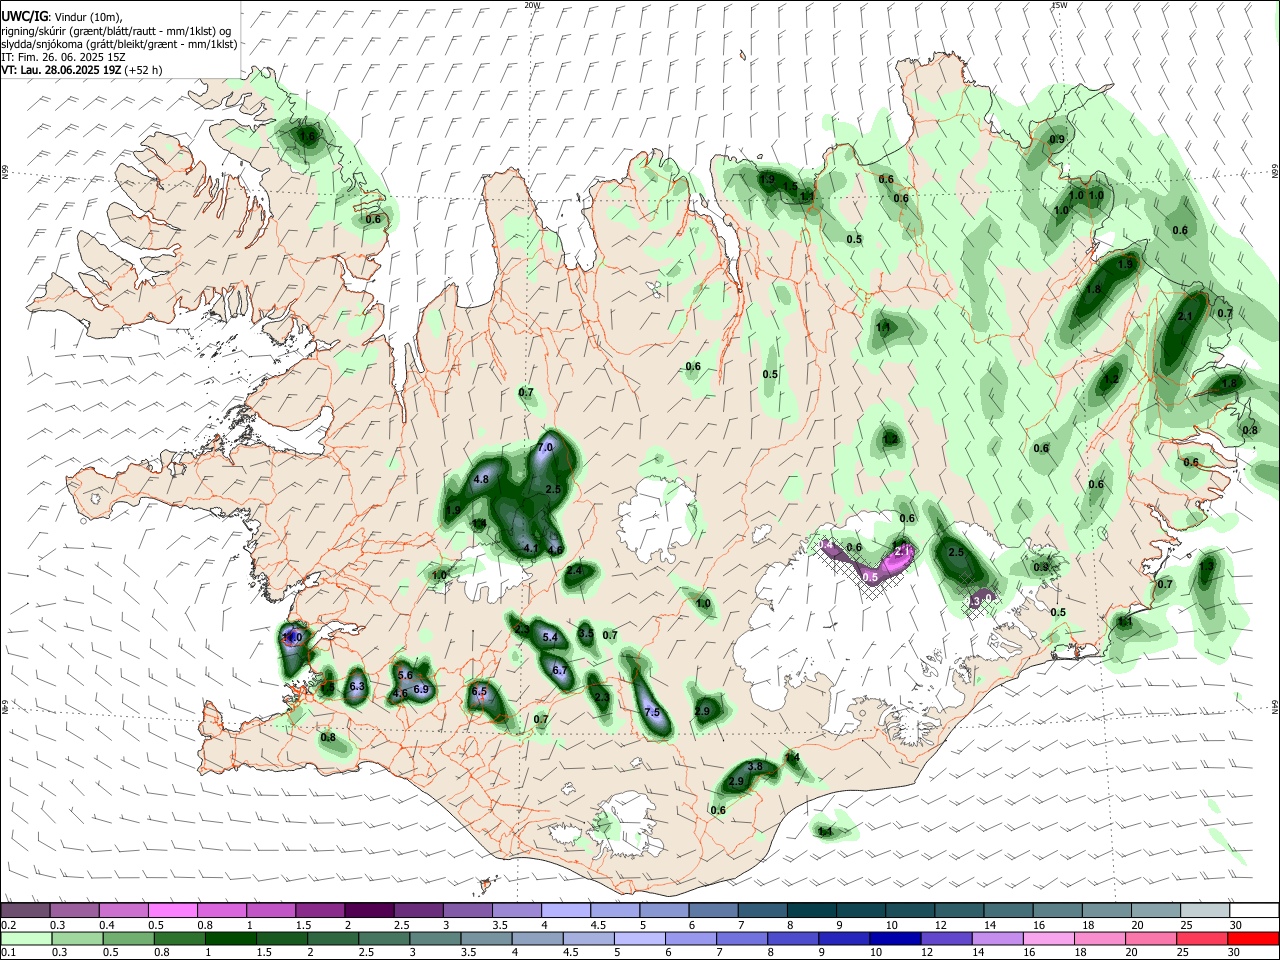
Task: Click the '6.7' rainfall value
Action: pyautogui.click(x=560, y=671)
